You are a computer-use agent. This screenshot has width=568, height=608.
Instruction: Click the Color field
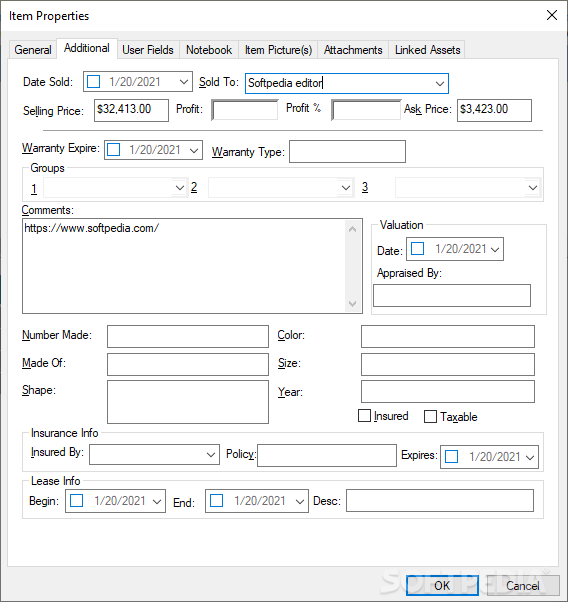(448, 337)
